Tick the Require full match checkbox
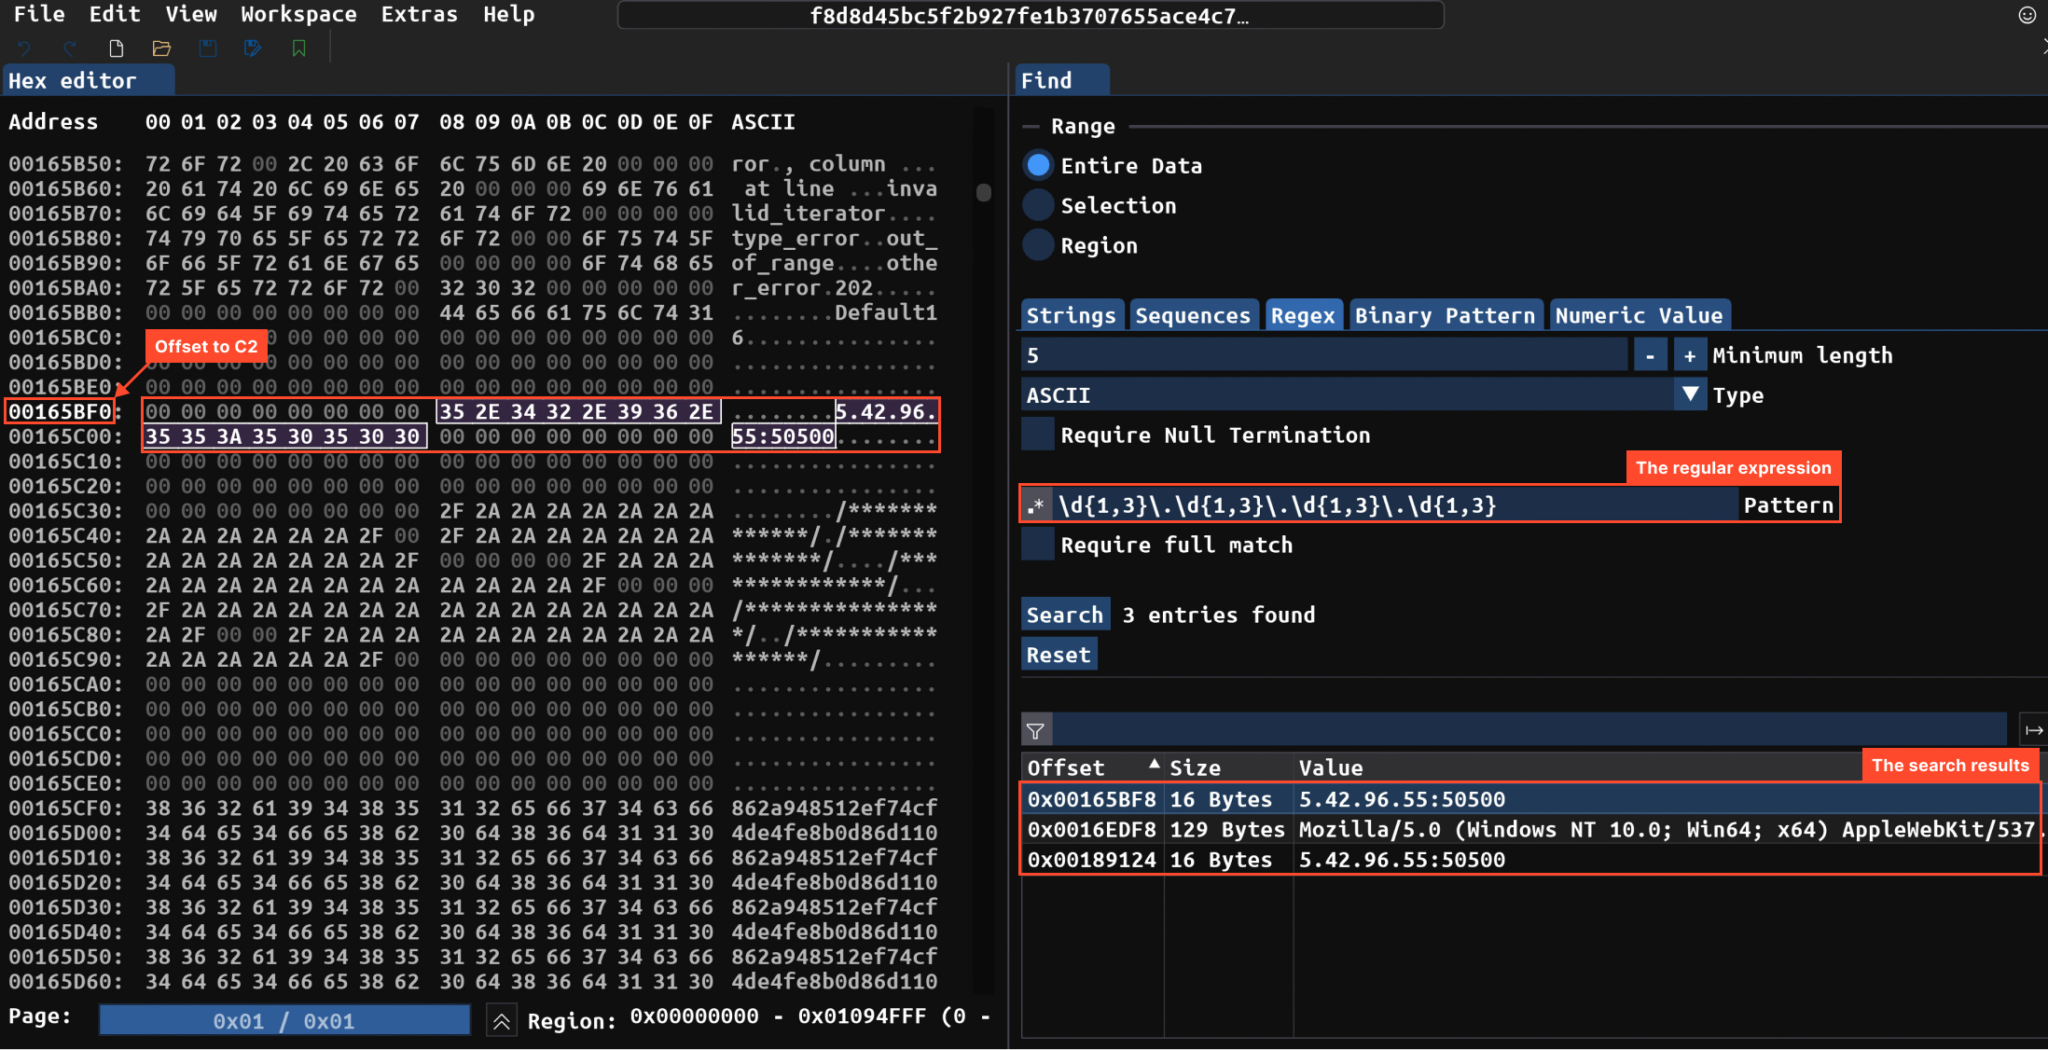The image size is (2048, 1050). [x=1038, y=545]
